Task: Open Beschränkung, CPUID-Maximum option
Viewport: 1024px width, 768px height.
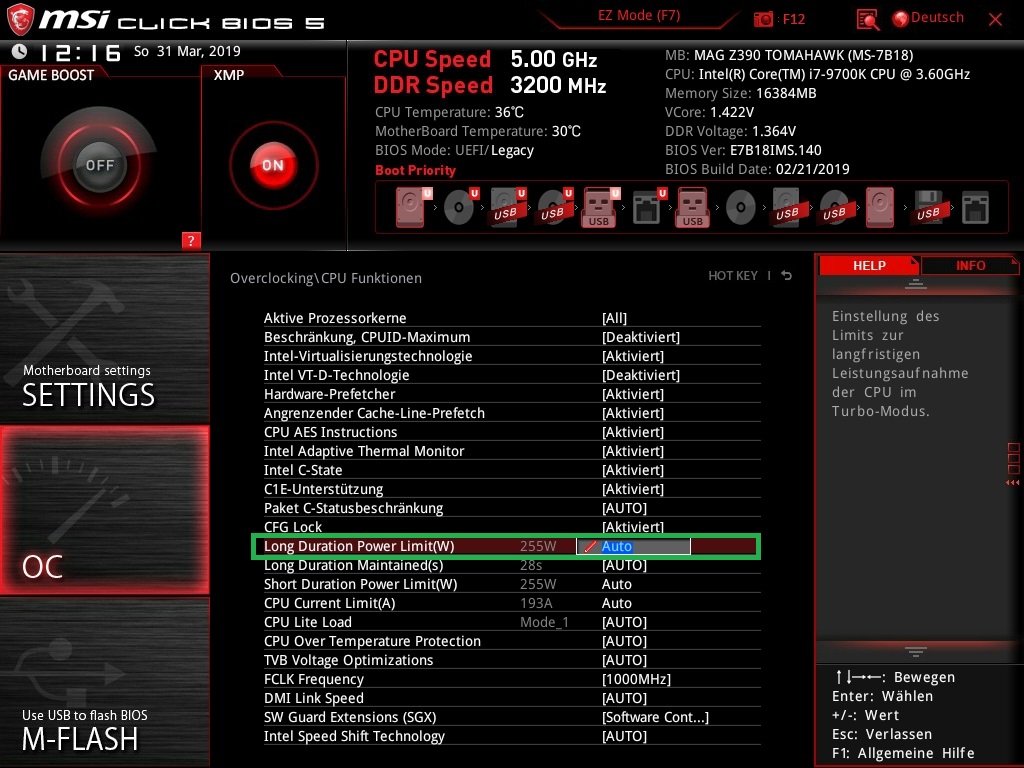Action: (512, 337)
